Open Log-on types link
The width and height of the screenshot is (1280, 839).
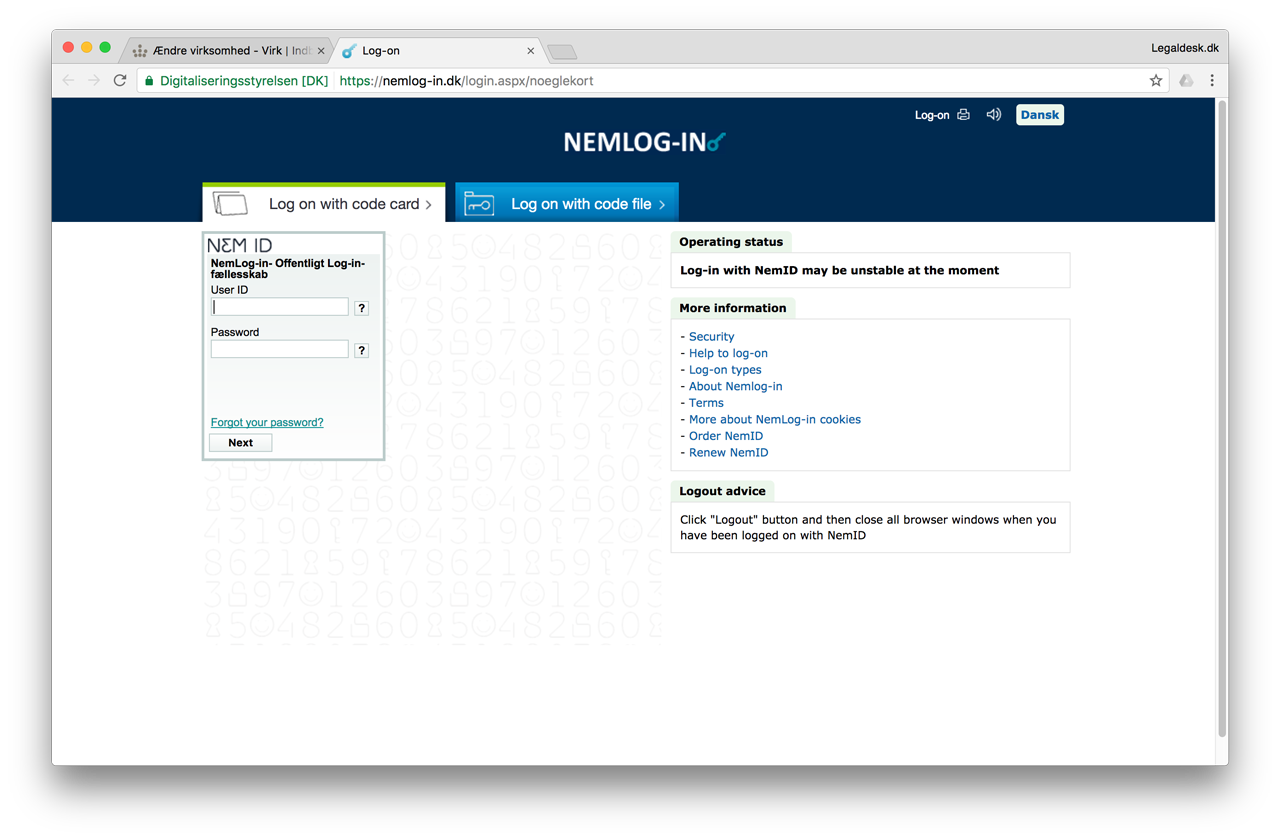(x=725, y=370)
